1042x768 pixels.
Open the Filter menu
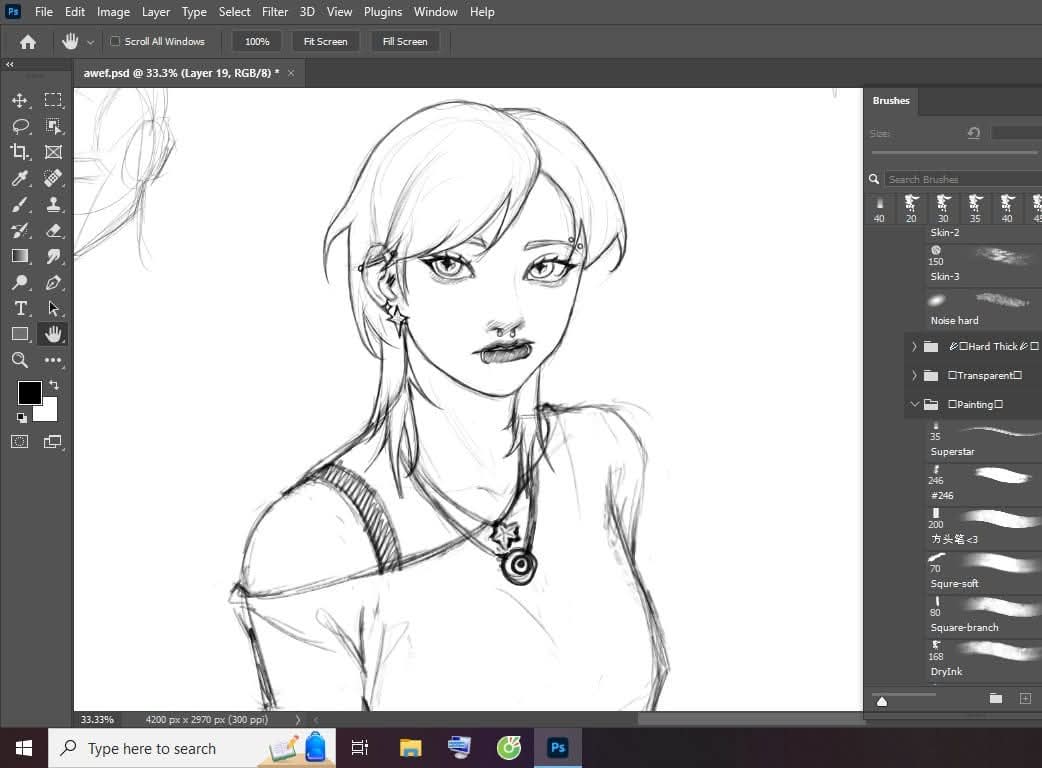[x=274, y=12]
